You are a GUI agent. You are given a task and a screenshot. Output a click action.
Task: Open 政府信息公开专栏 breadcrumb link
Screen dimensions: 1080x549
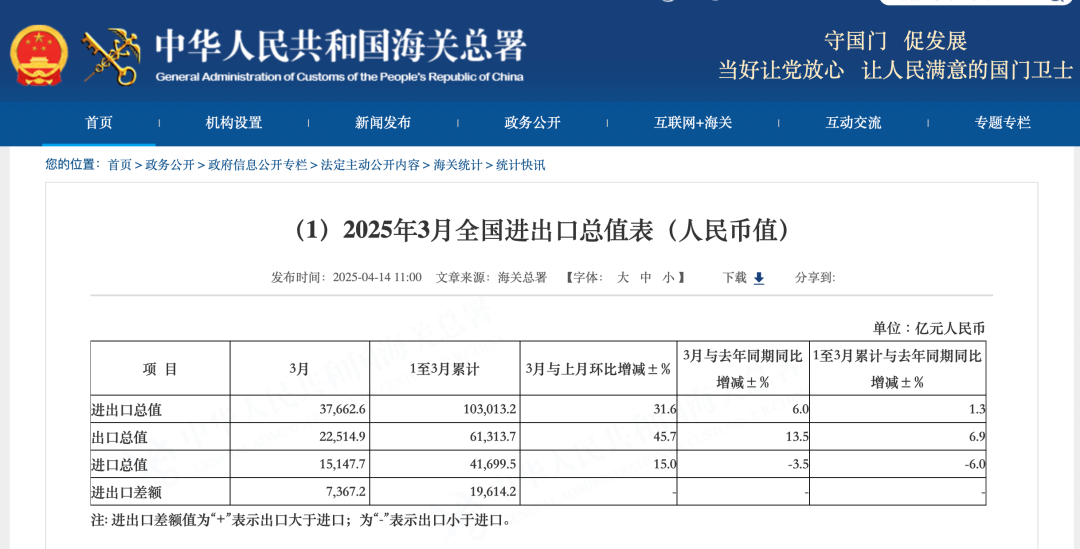pyautogui.click(x=258, y=165)
